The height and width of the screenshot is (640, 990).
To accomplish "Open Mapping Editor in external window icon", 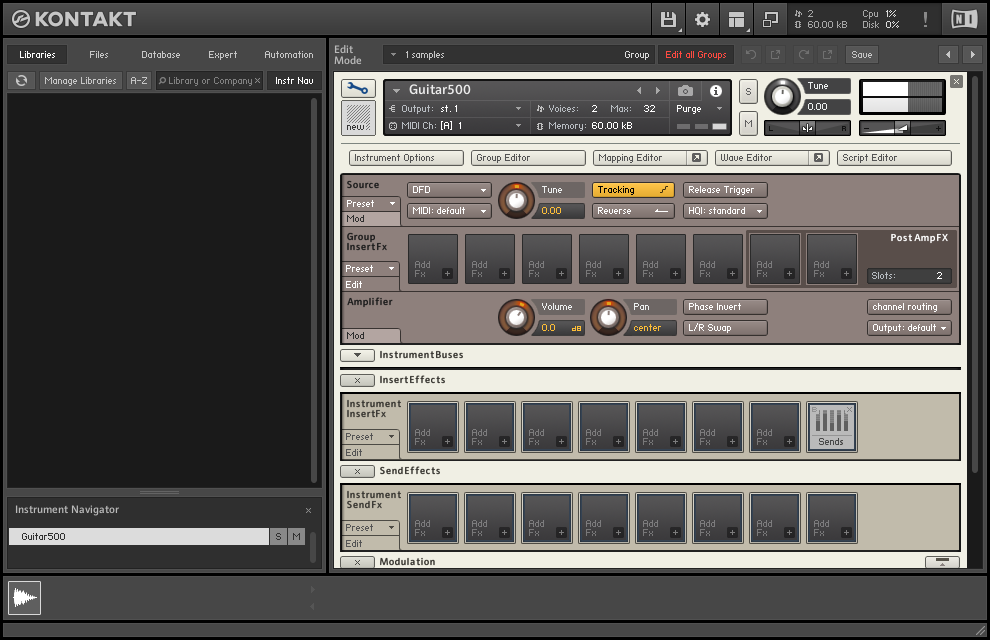I will [696, 158].
